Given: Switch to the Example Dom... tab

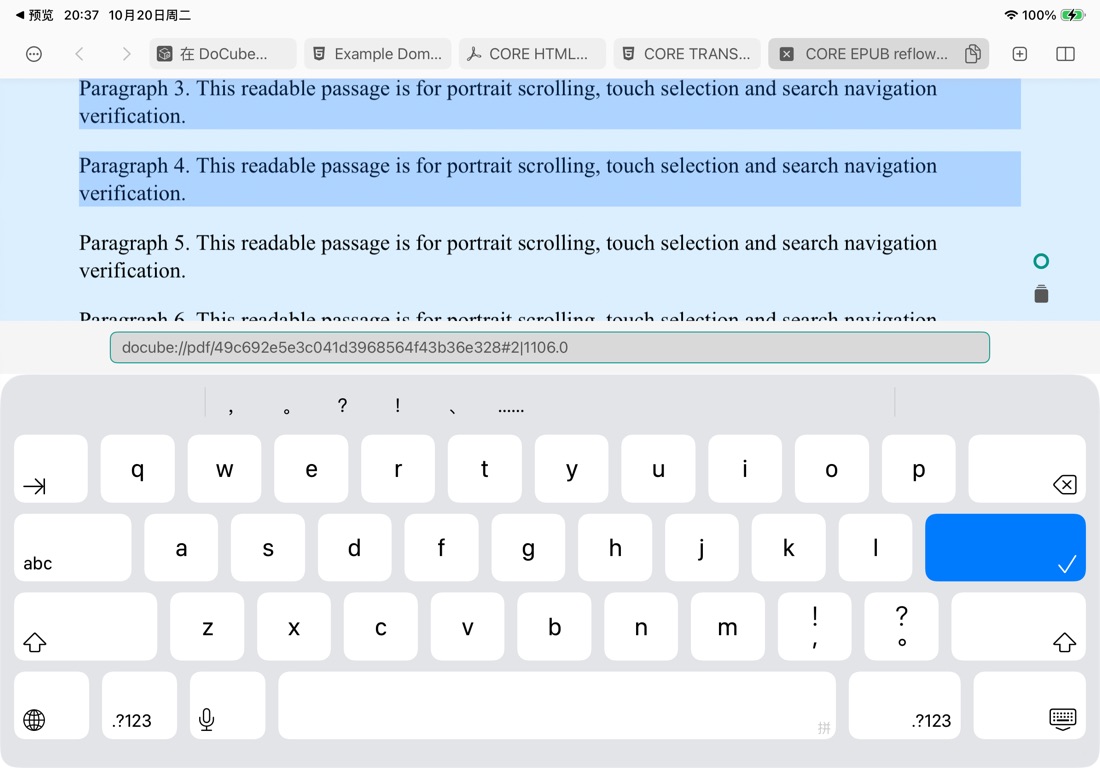Looking at the screenshot, I should pyautogui.click(x=377, y=54).
